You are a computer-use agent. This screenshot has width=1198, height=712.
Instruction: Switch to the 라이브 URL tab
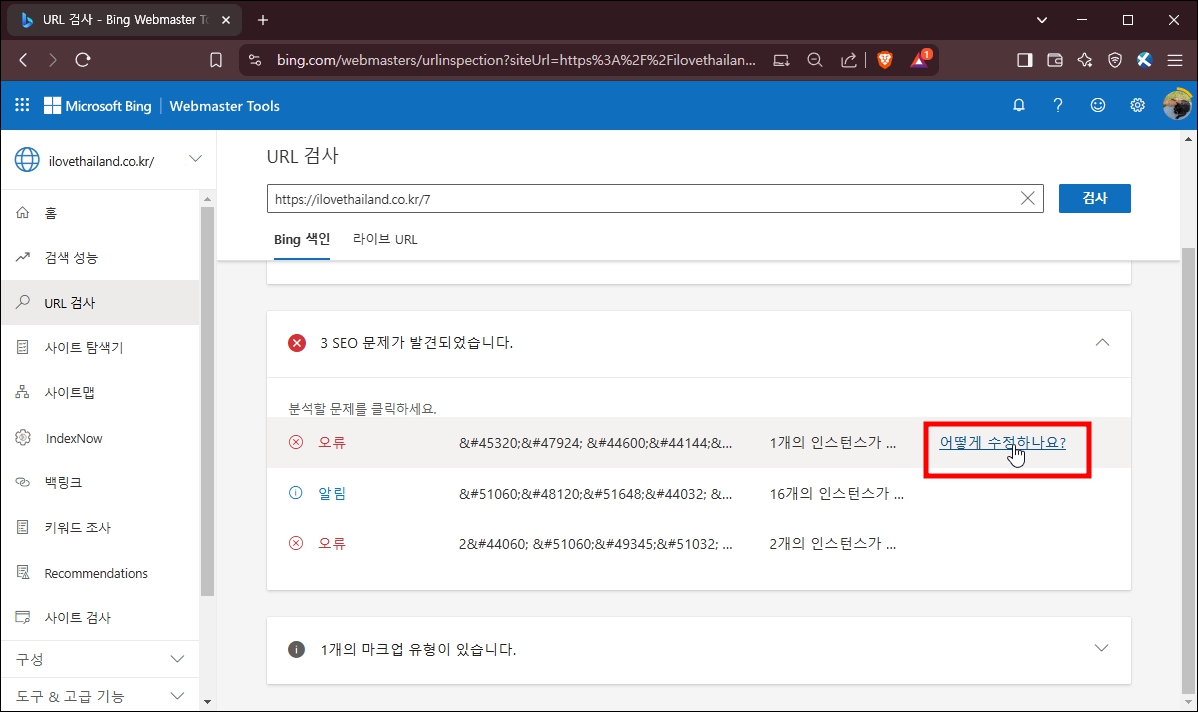pyautogui.click(x=385, y=239)
